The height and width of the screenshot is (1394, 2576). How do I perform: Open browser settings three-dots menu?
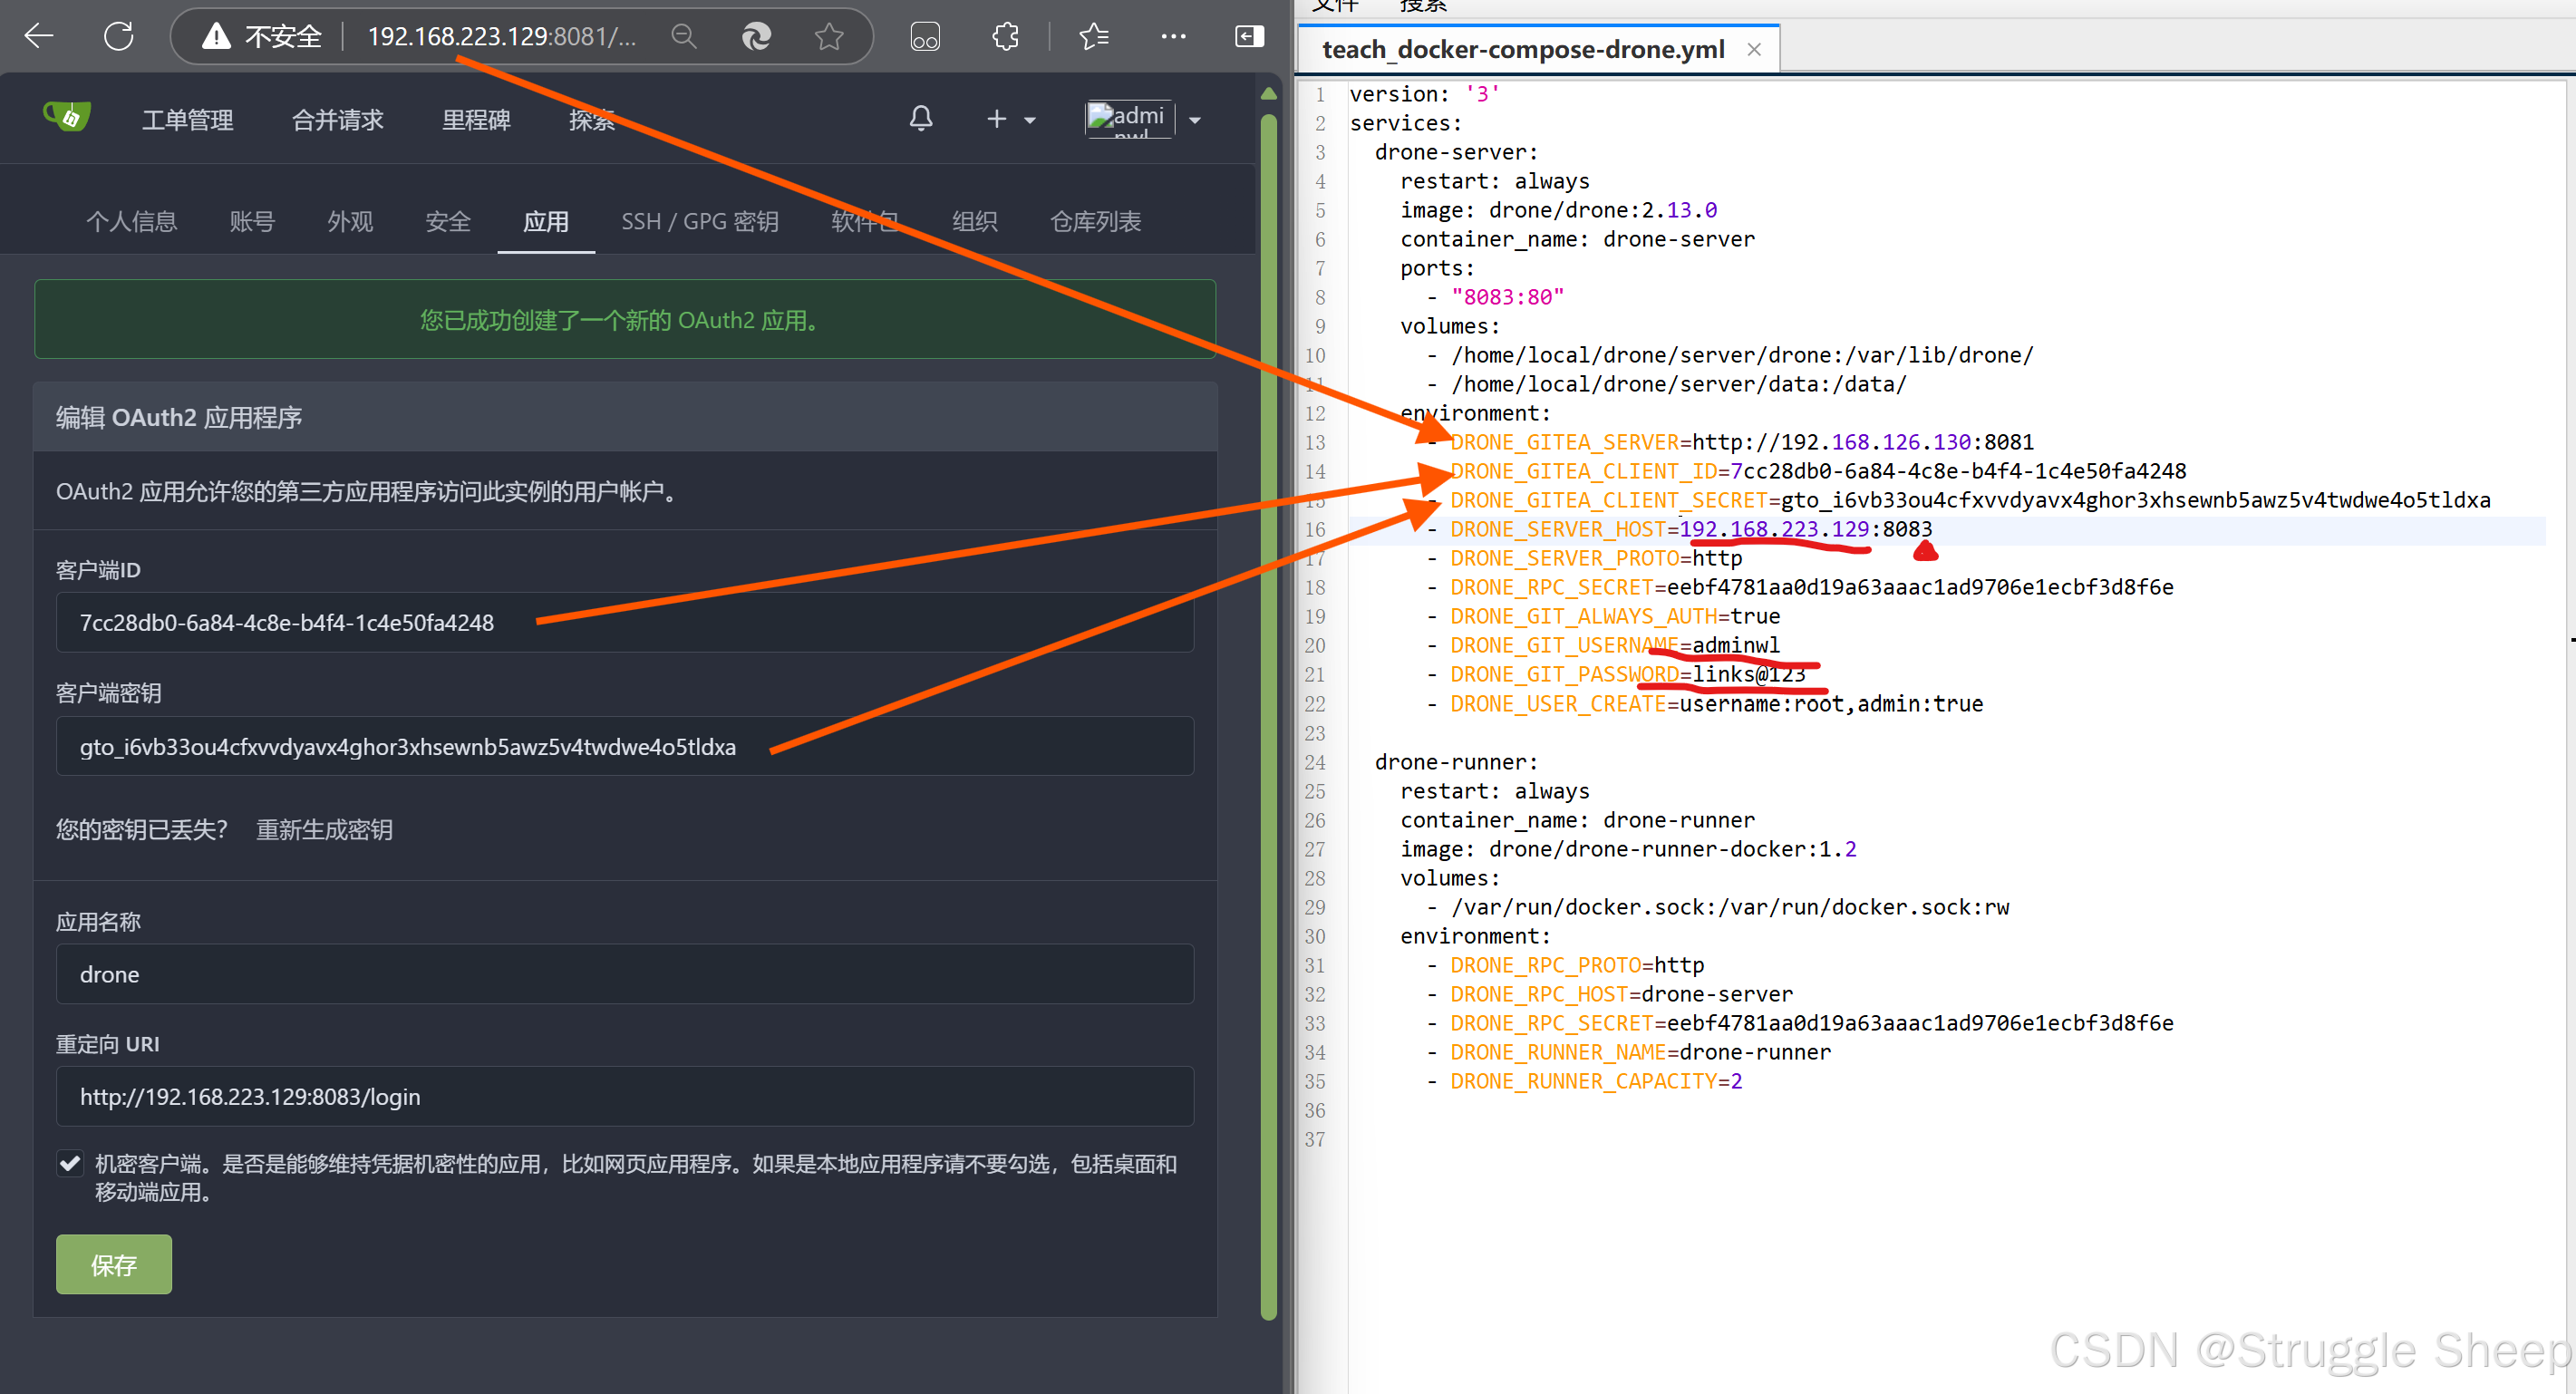(x=1173, y=37)
